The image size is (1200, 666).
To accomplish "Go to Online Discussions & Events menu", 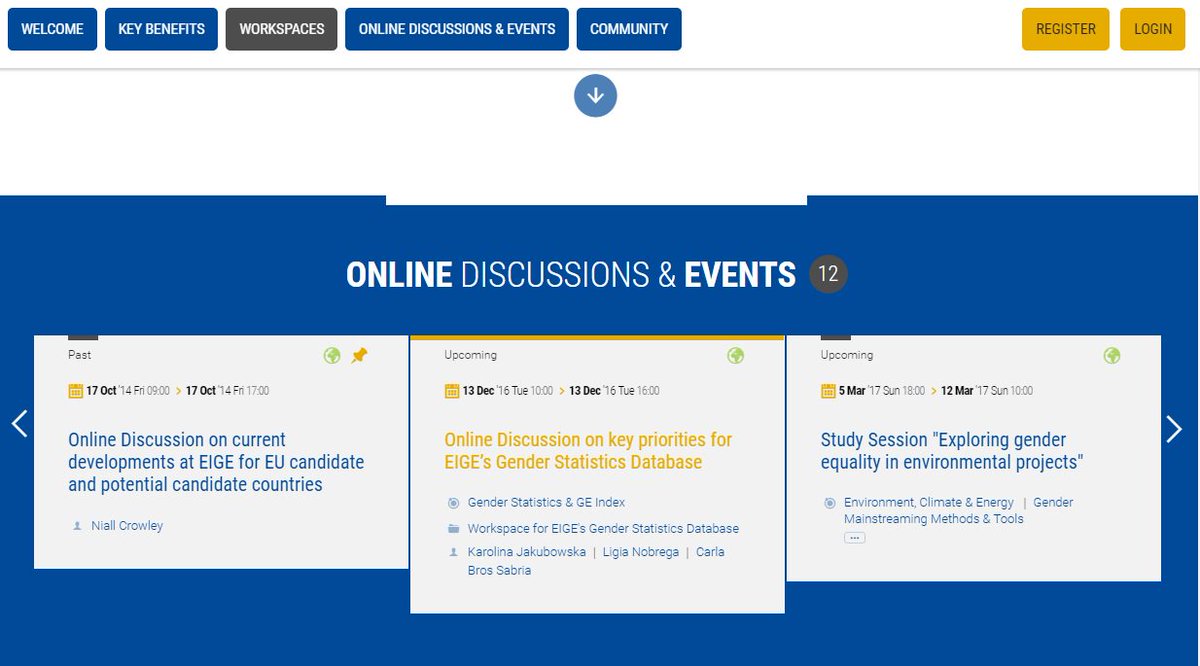I will 457,29.
